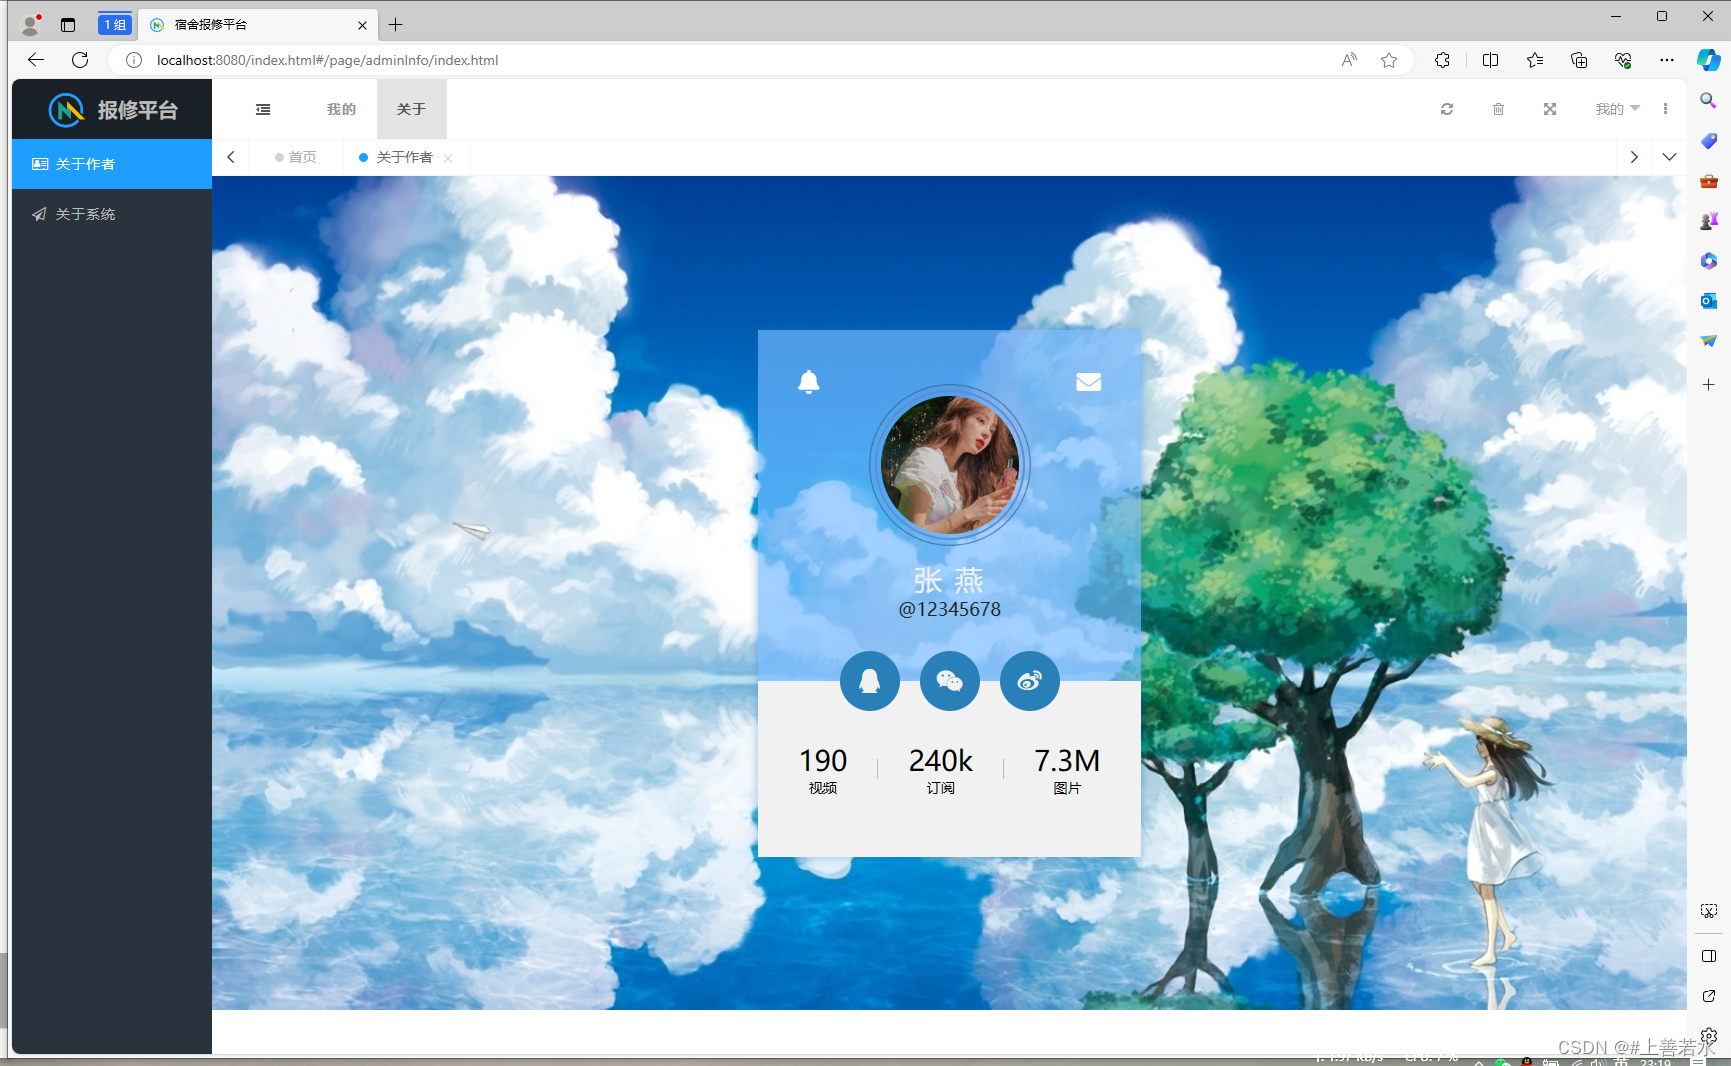The height and width of the screenshot is (1066, 1731).
Task: Open the favorites list icon
Action: [x=1535, y=60]
